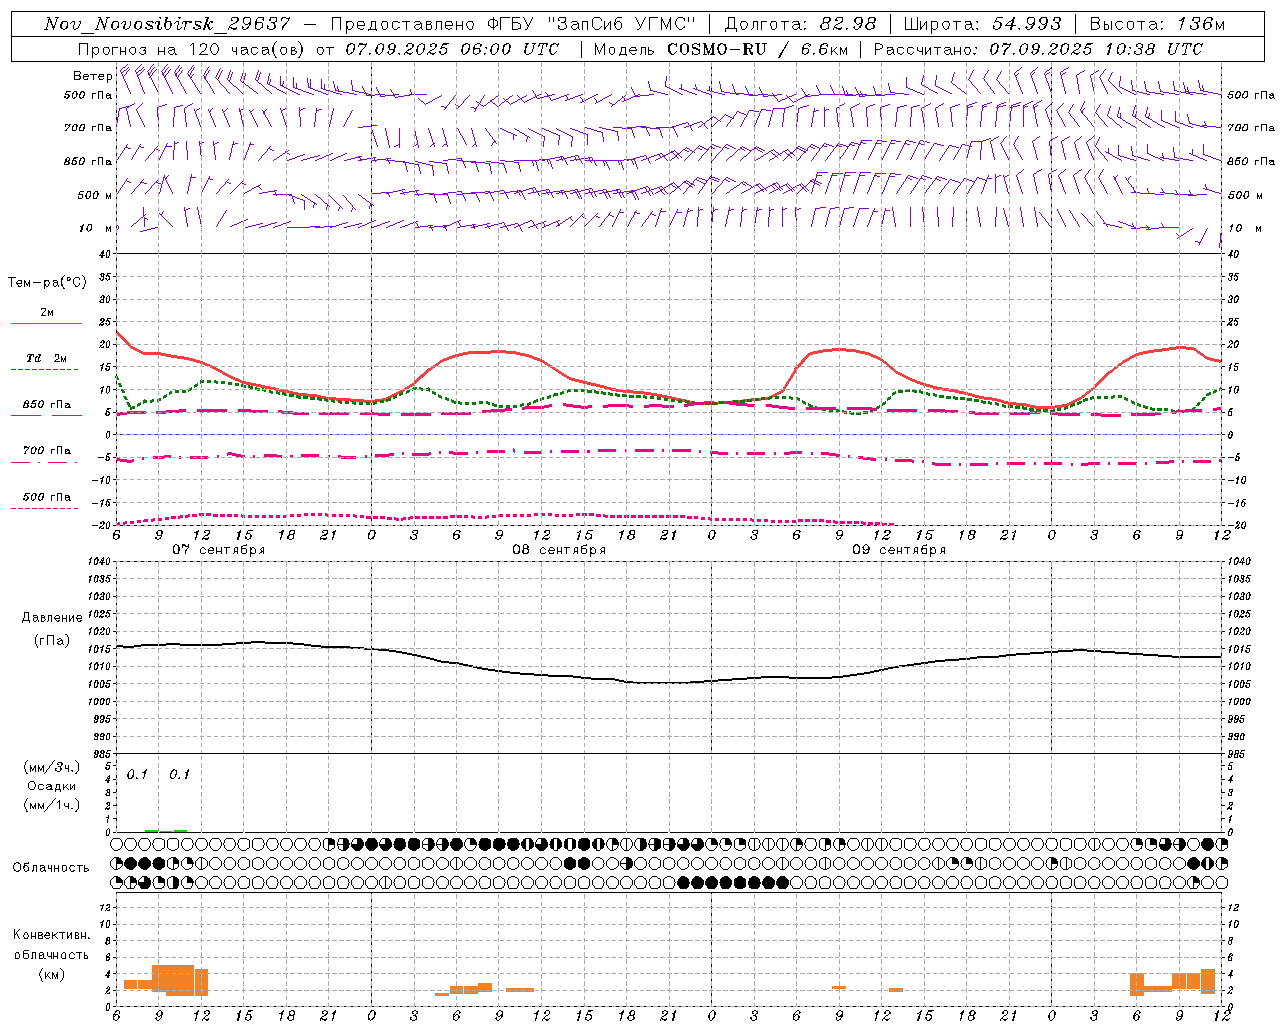
Task: Click 'Рассчитано: 07.09.2025 10:38 UTC' timestamp
Action: [x=1038, y=49]
